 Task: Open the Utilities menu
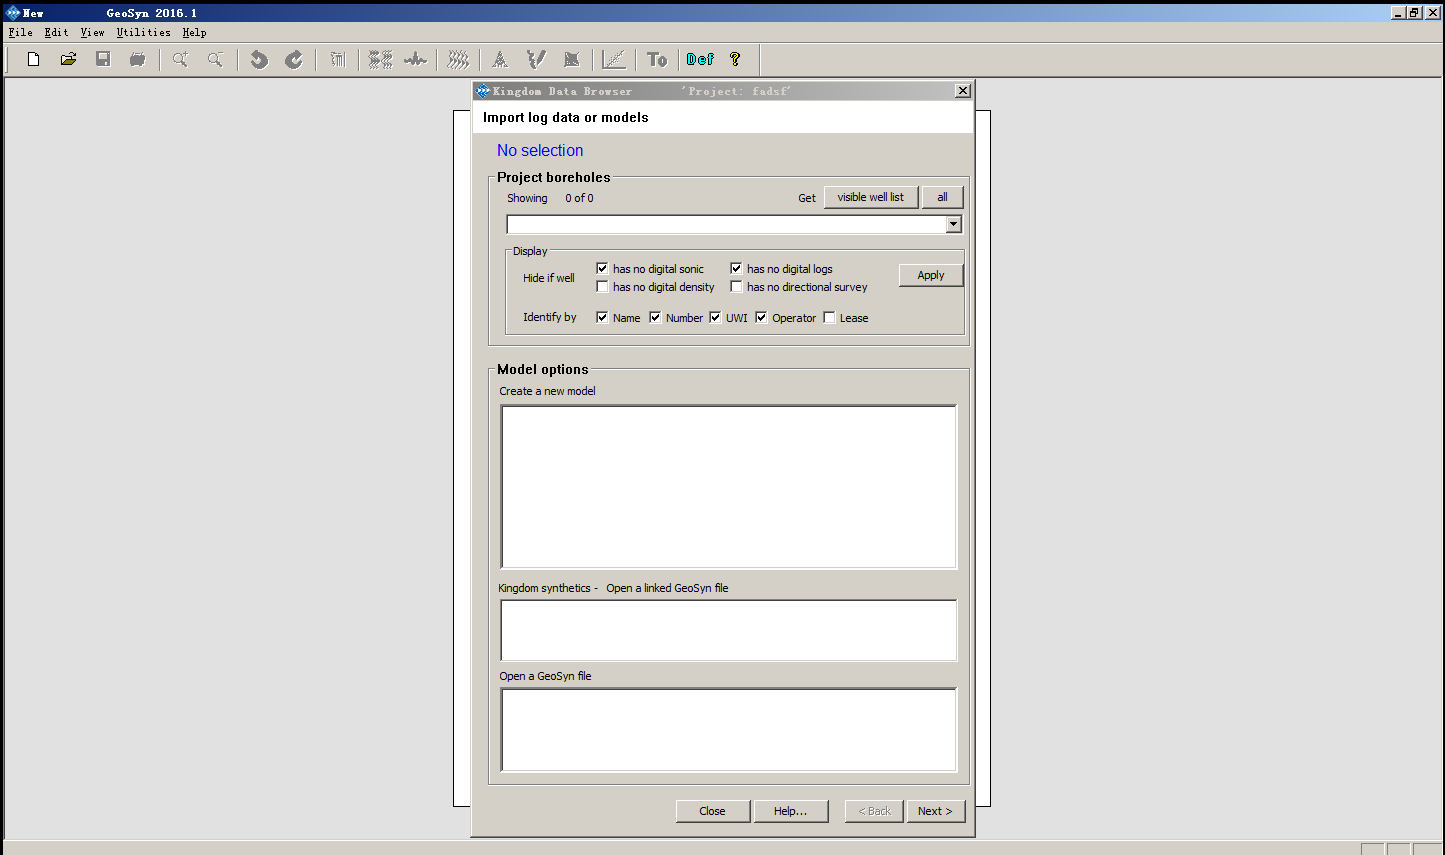(143, 32)
